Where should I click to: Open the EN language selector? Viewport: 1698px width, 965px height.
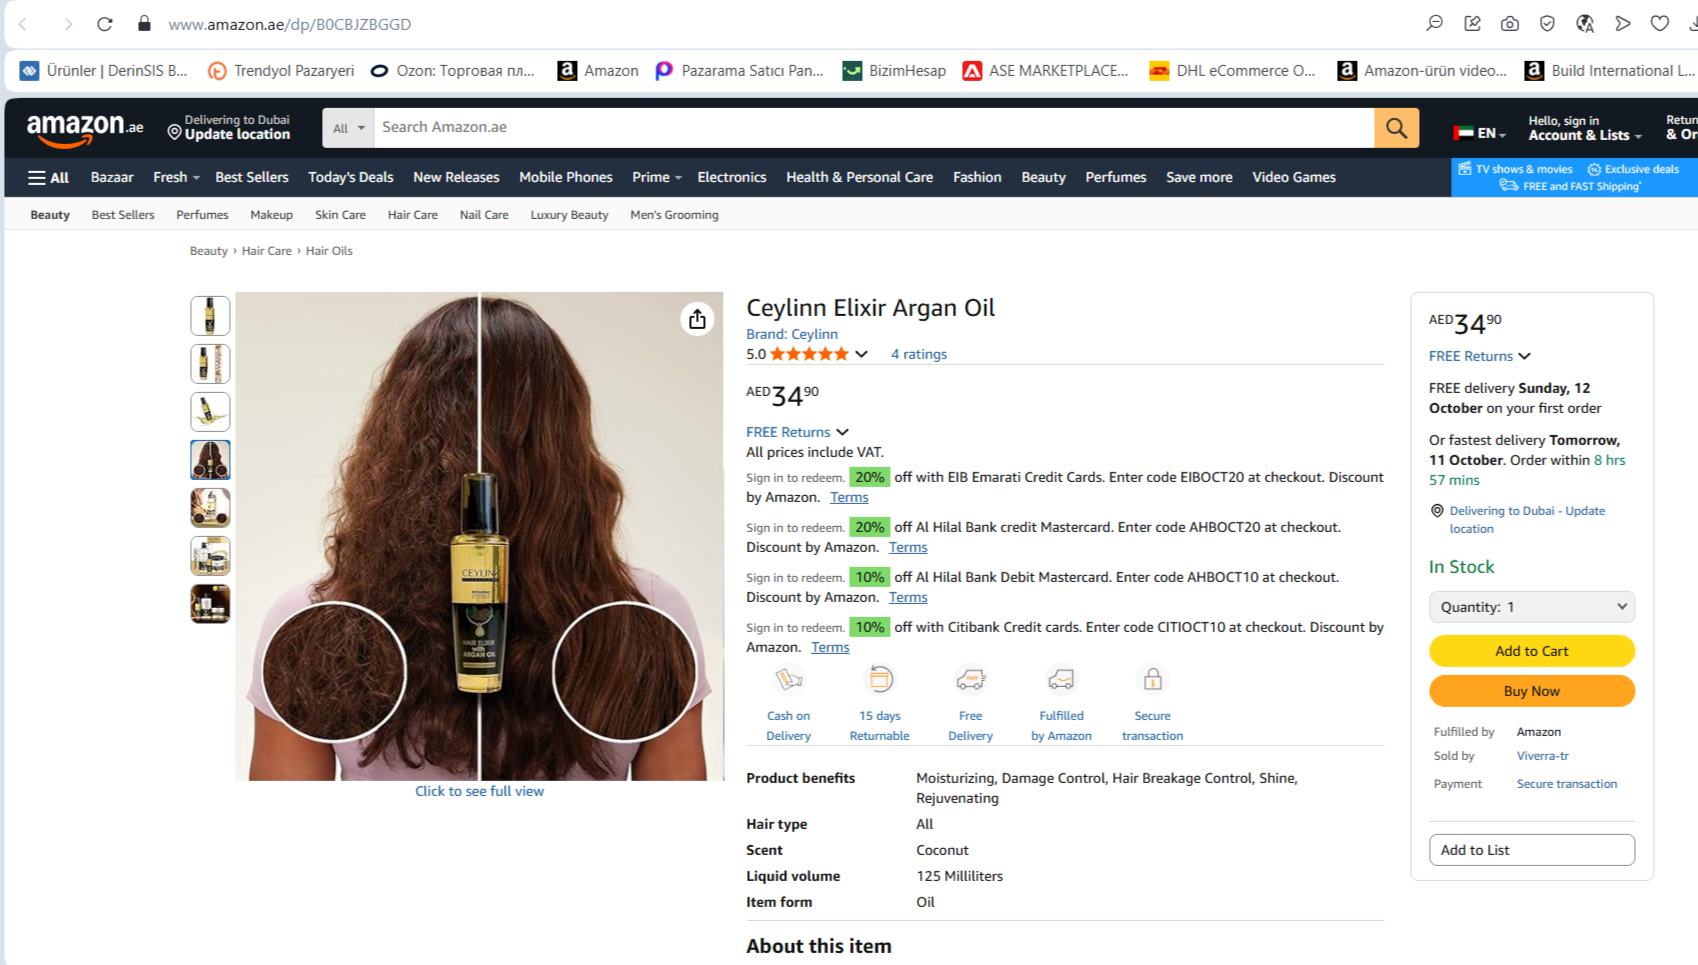tap(1480, 133)
